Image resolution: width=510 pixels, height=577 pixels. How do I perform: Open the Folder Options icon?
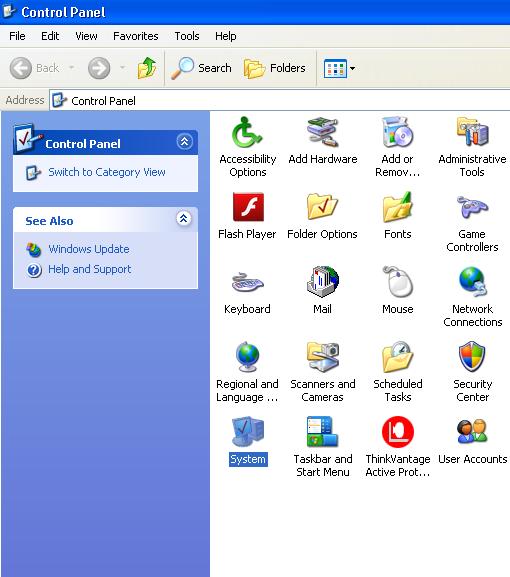[x=322, y=207]
